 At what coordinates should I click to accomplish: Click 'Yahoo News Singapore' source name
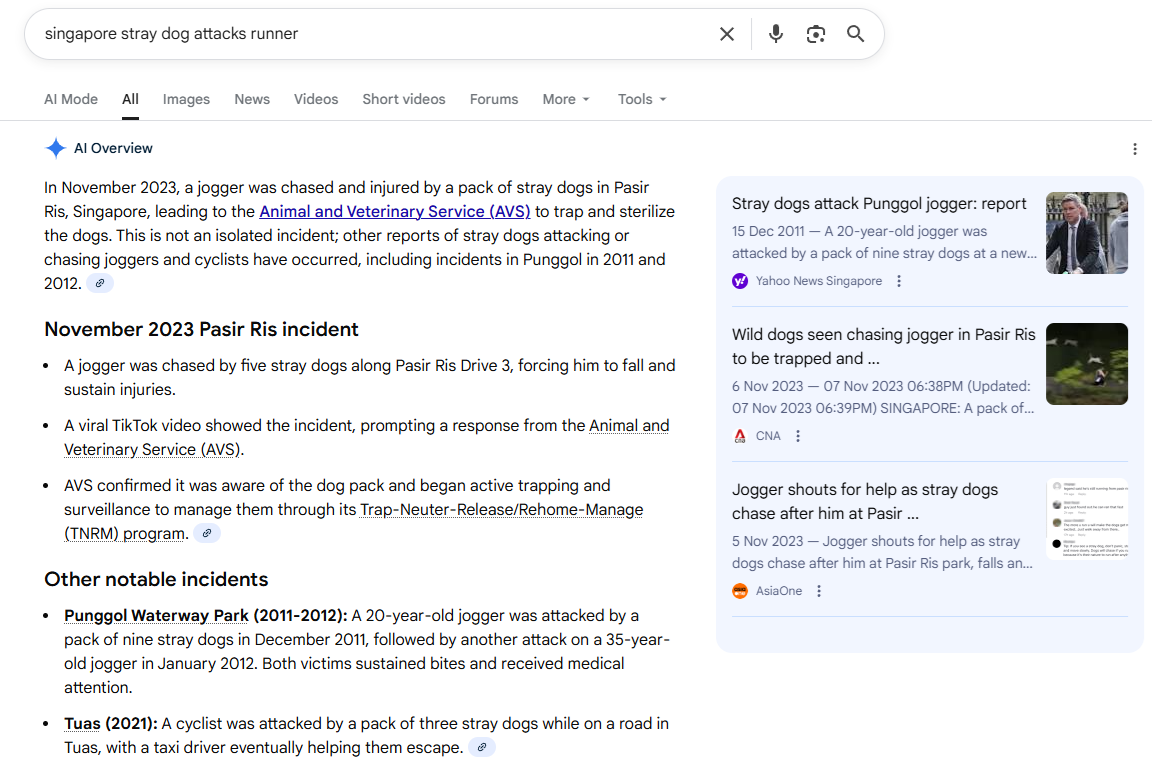point(818,281)
